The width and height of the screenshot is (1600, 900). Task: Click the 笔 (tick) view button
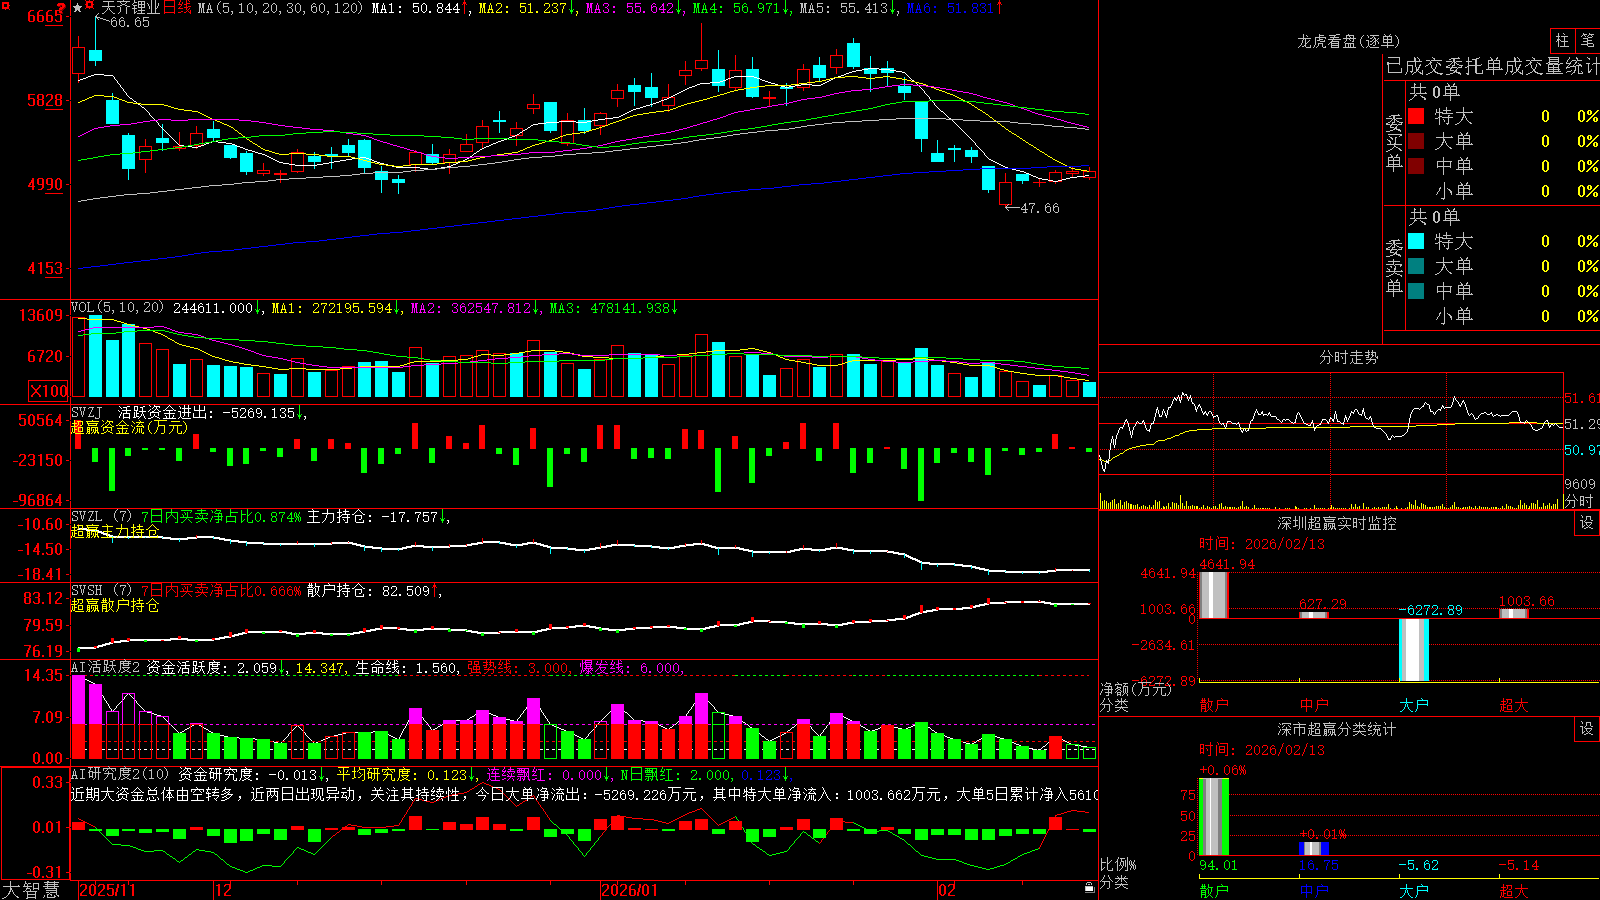point(1588,41)
